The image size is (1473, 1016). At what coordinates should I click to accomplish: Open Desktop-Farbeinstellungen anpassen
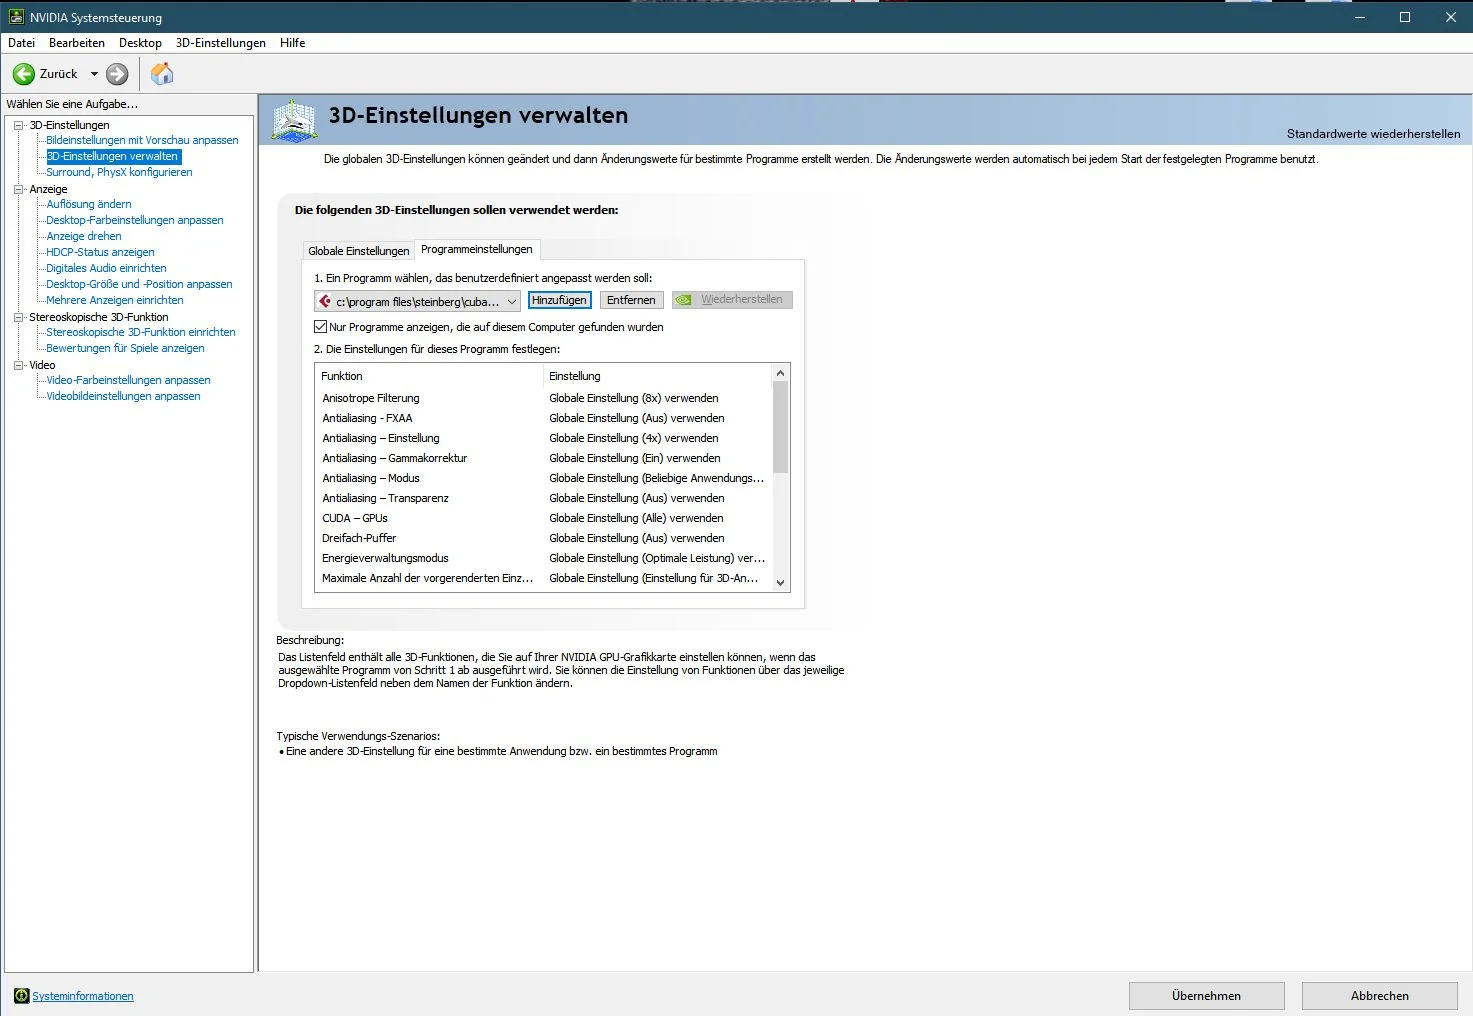[x=135, y=220]
